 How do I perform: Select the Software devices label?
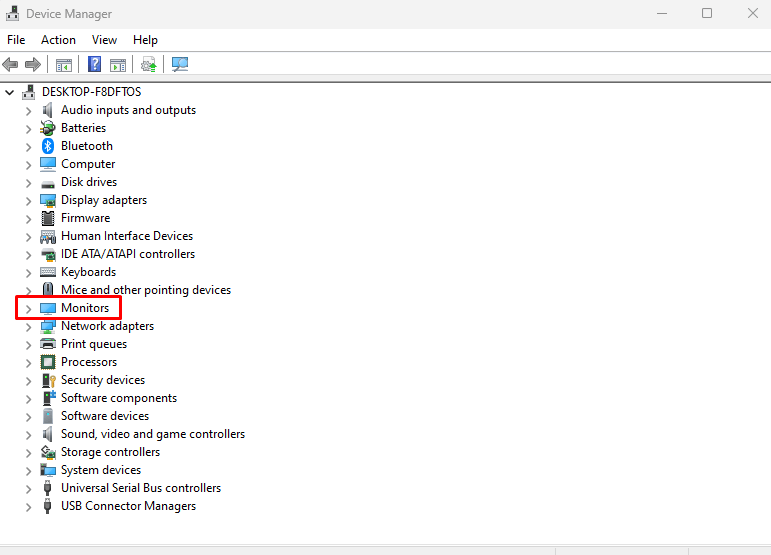(x=105, y=416)
